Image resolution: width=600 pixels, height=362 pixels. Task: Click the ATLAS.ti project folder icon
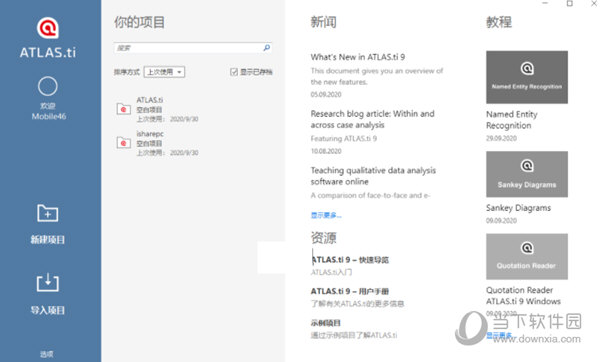(123, 109)
